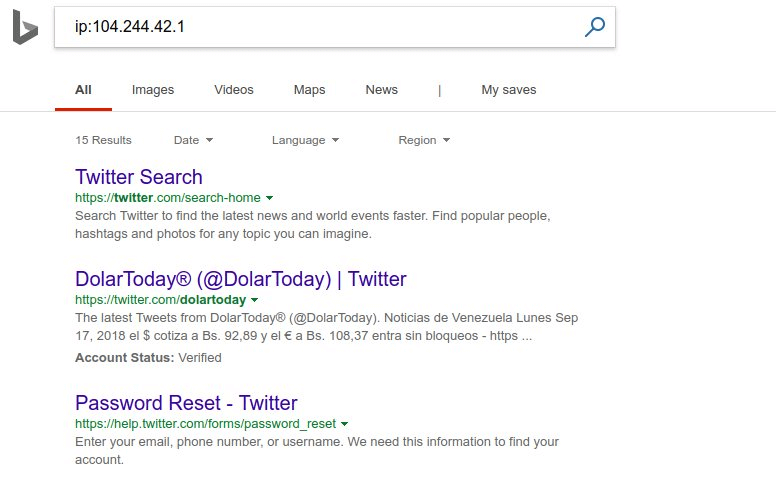Click the search query input field
Screen dimensions: 776x484
tap(320, 27)
